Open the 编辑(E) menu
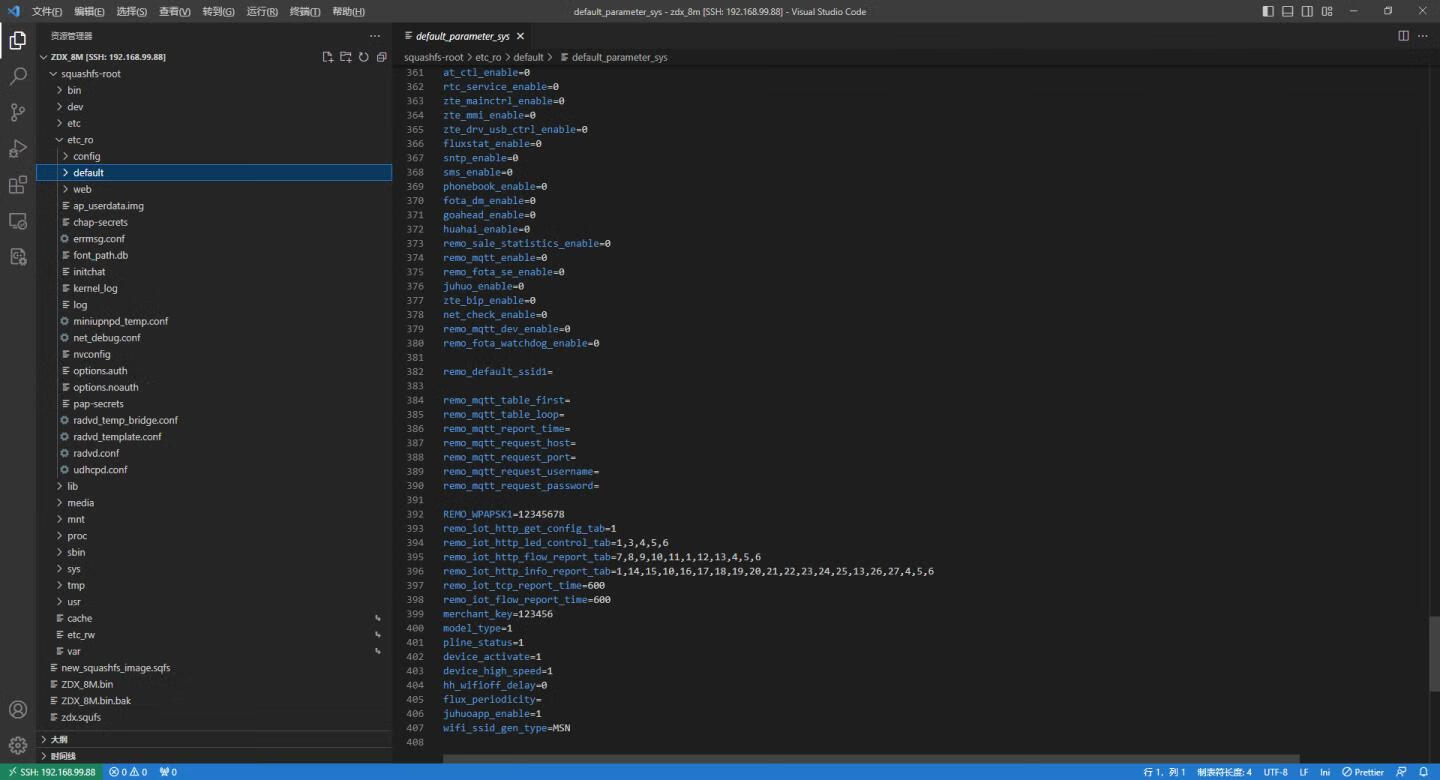Viewport: 1440px width, 780px height. pos(89,12)
